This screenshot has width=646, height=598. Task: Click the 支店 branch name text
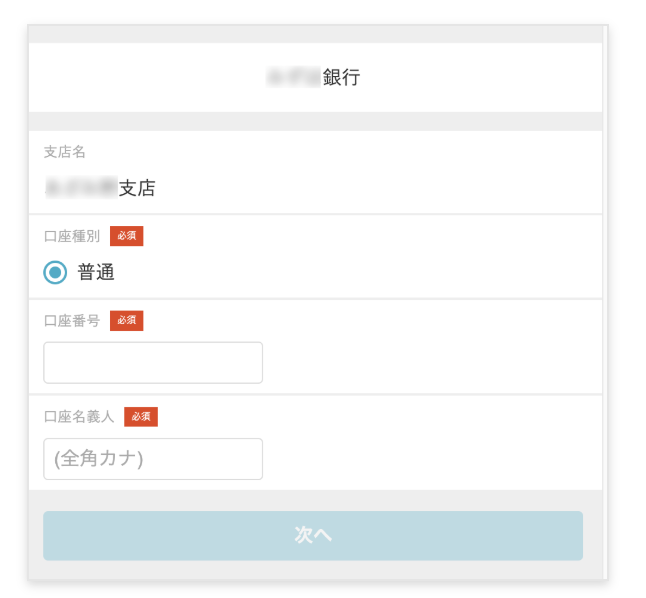137,188
